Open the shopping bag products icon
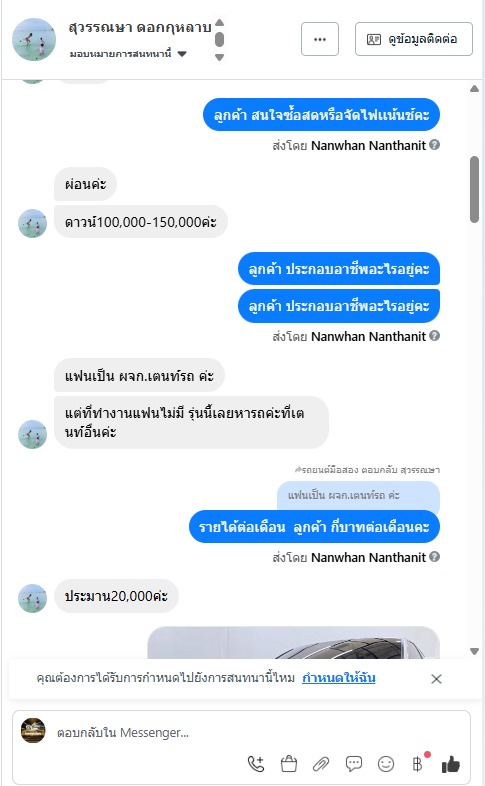Image resolution: width=485 pixels, height=786 pixels. pos(289,764)
